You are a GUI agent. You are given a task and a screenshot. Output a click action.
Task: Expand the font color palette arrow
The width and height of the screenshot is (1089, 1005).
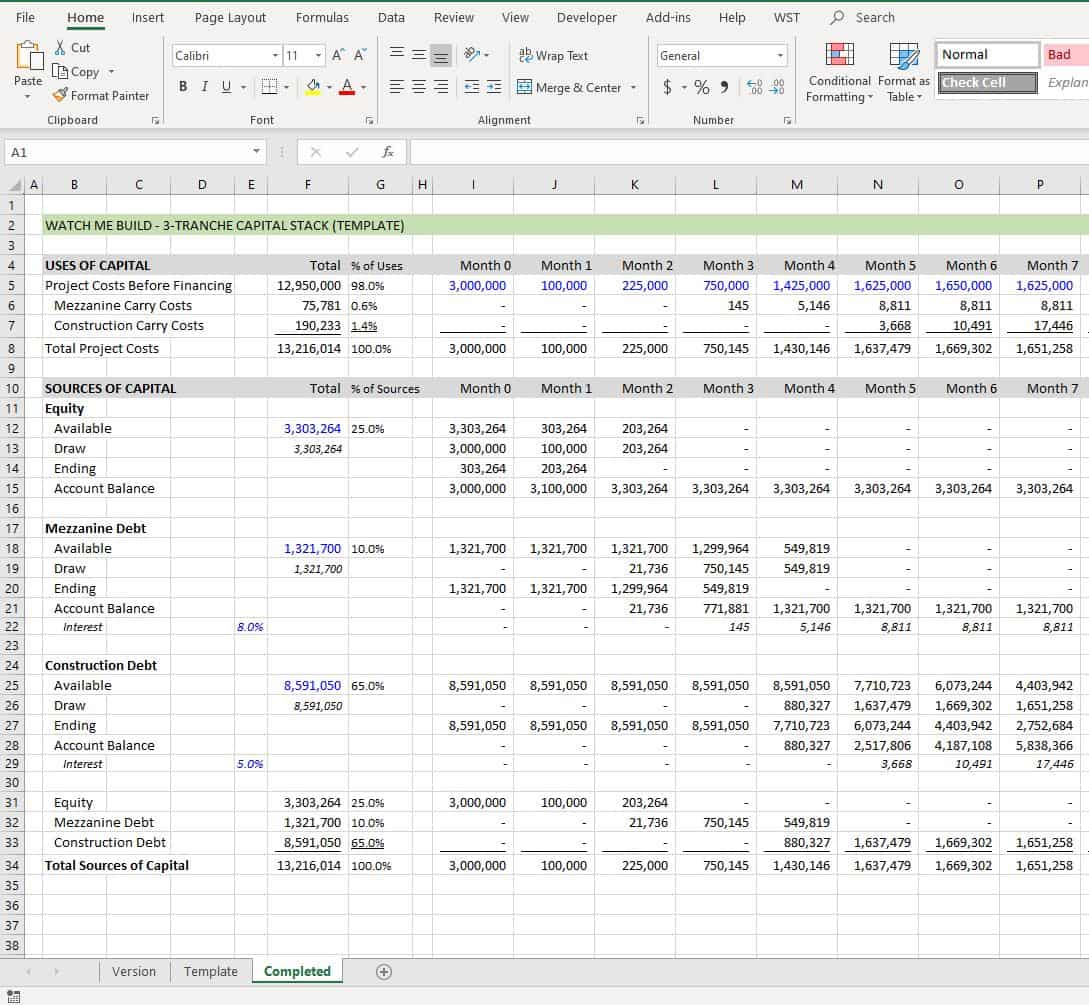363,88
